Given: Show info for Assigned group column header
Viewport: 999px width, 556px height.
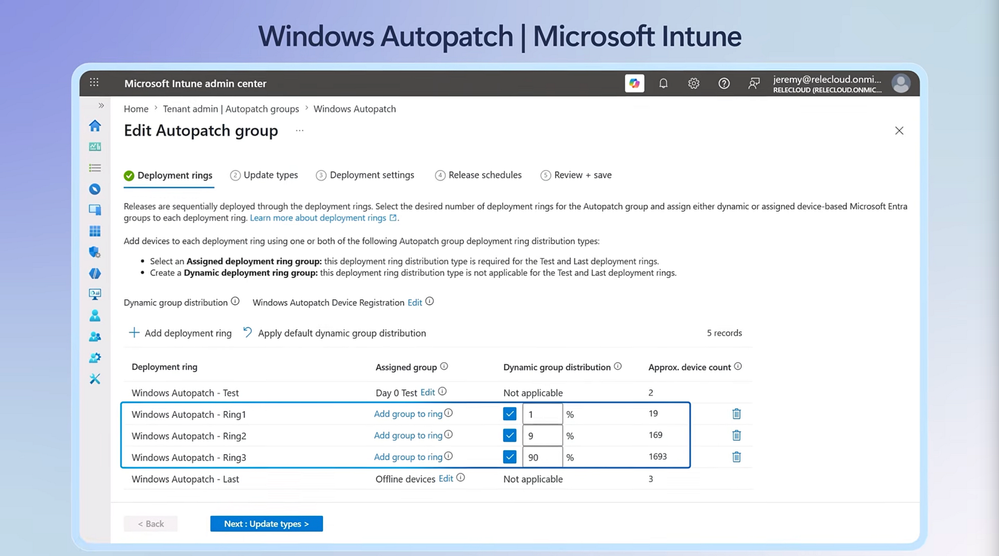Looking at the screenshot, I should 444,367.
